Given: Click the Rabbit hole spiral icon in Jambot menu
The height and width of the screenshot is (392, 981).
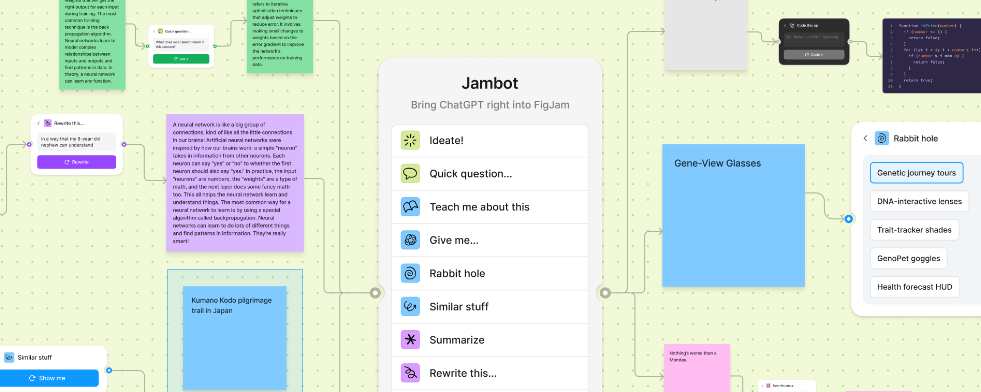Looking at the screenshot, I should coord(410,273).
